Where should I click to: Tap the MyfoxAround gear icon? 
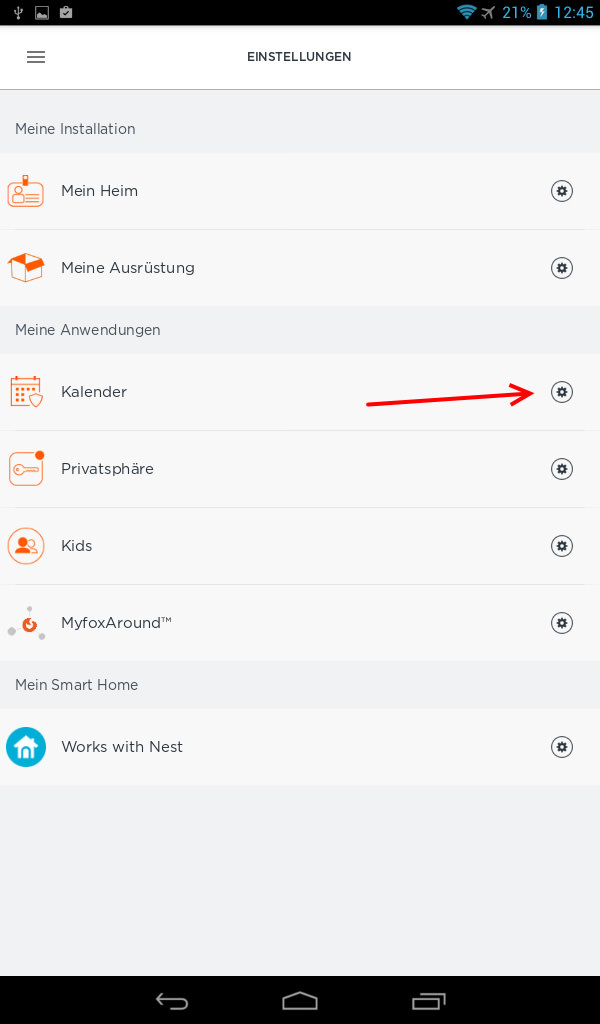[561, 623]
